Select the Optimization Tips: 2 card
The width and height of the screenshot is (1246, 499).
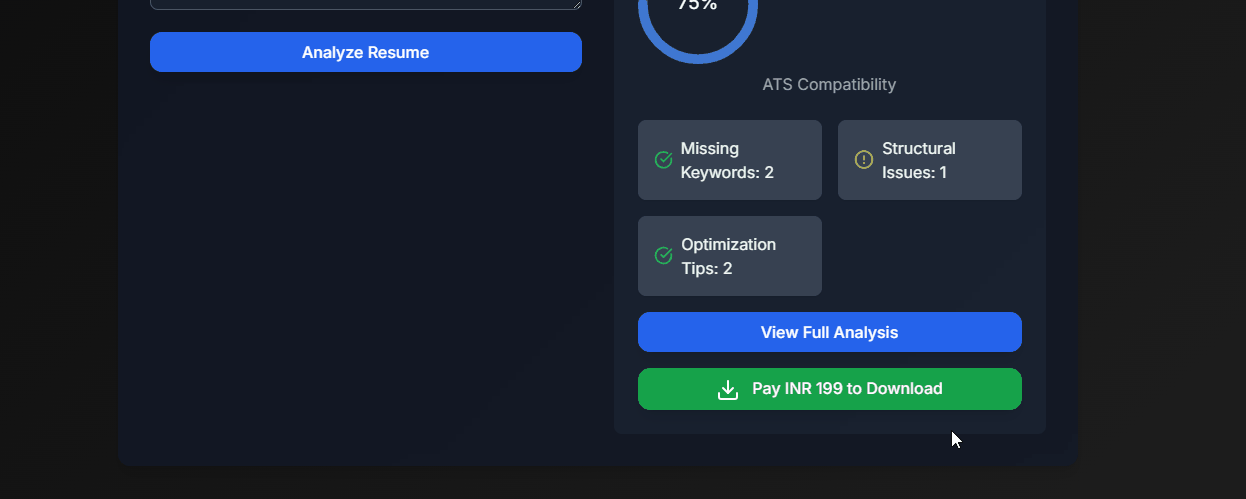[730, 256]
